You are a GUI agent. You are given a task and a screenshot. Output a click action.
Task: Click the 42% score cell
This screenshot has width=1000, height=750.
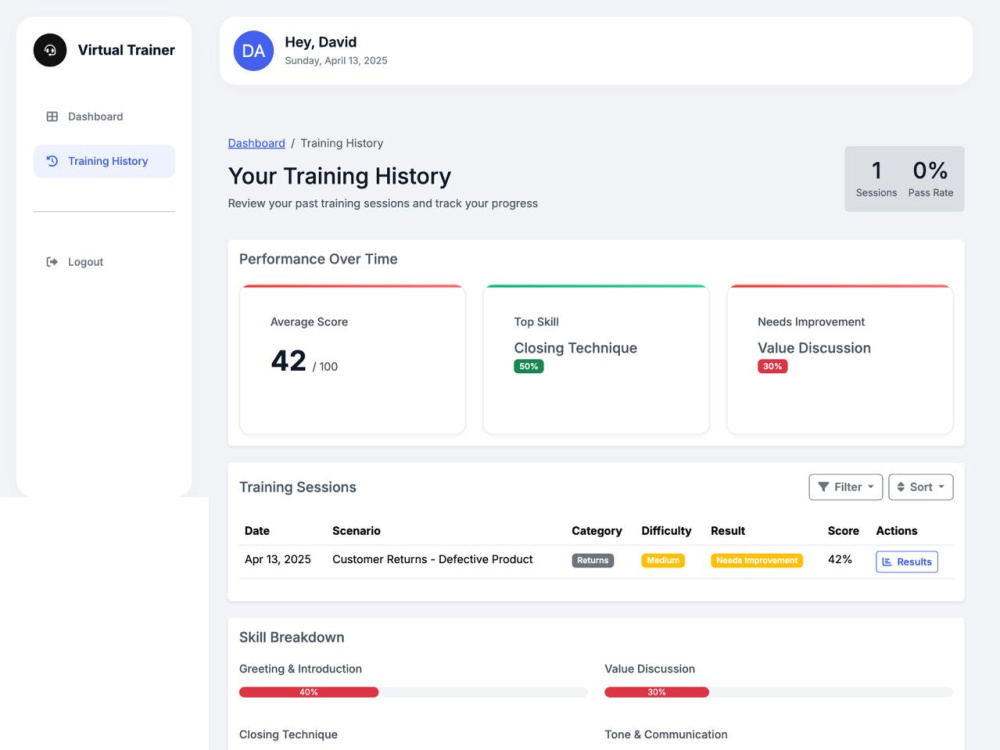(x=839, y=559)
